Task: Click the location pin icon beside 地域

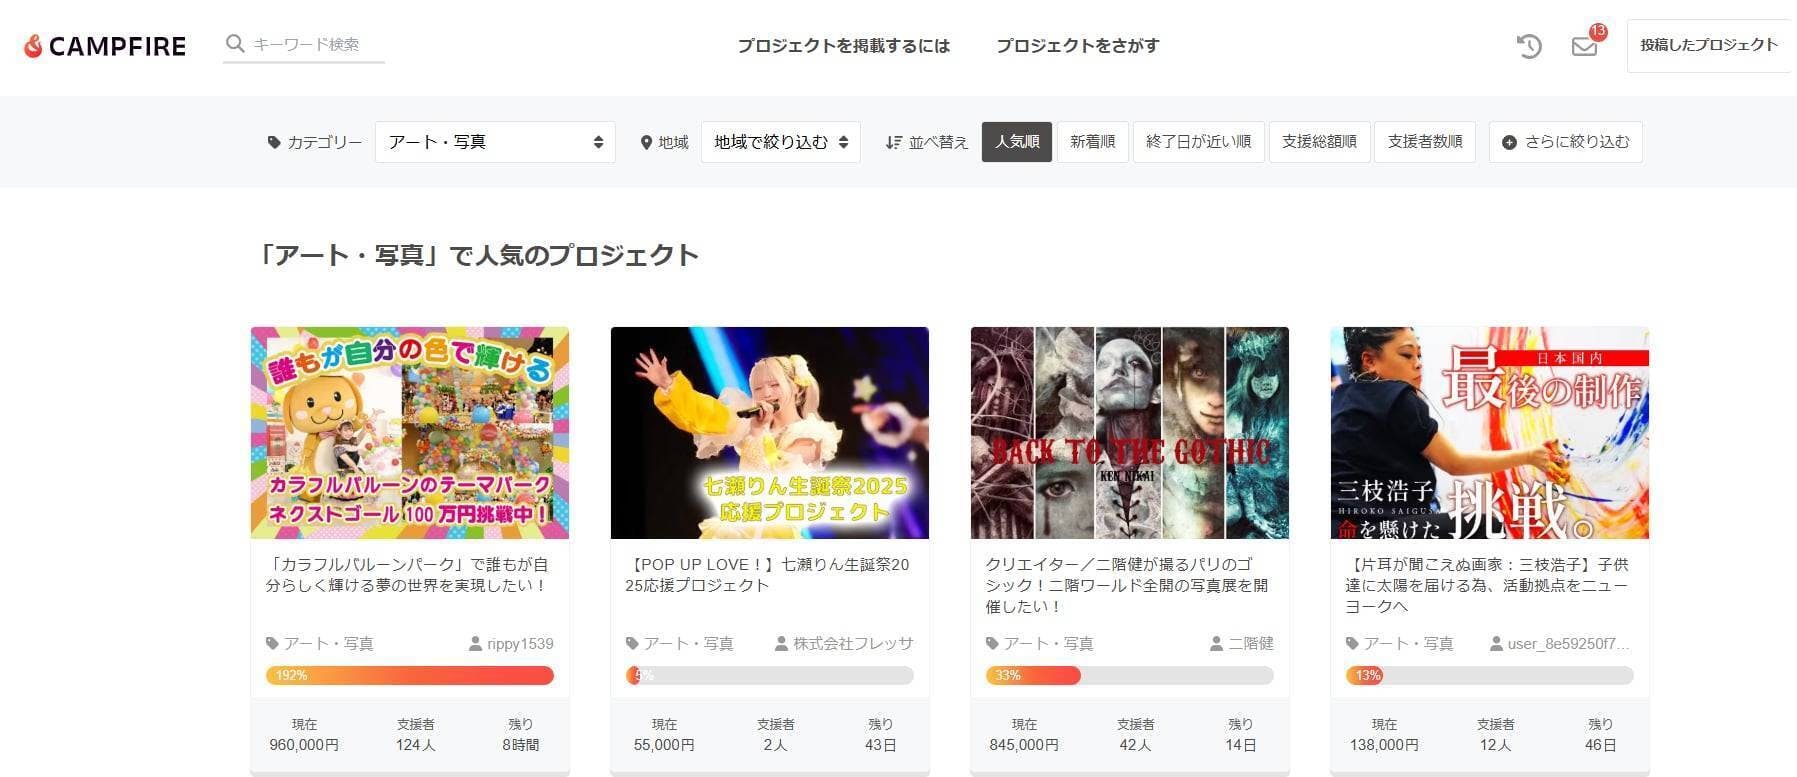Action: click(x=646, y=142)
